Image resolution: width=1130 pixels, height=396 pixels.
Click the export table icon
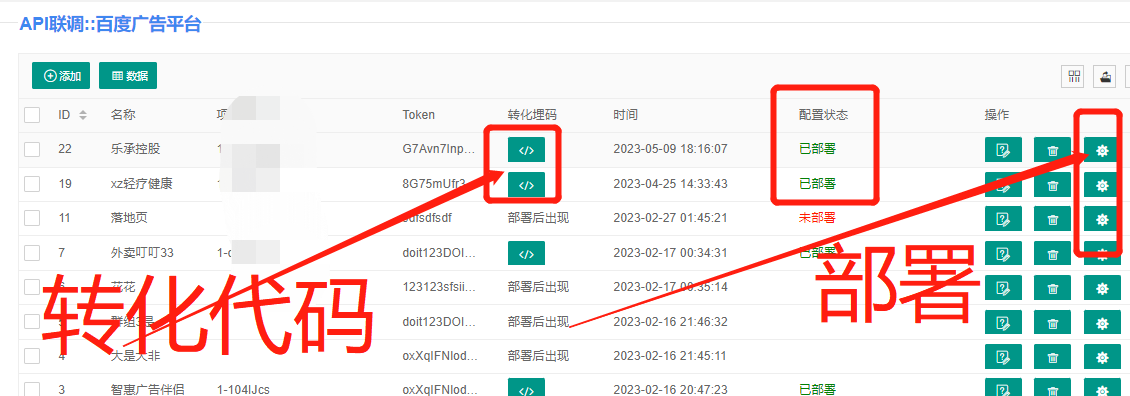[x=1105, y=76]
